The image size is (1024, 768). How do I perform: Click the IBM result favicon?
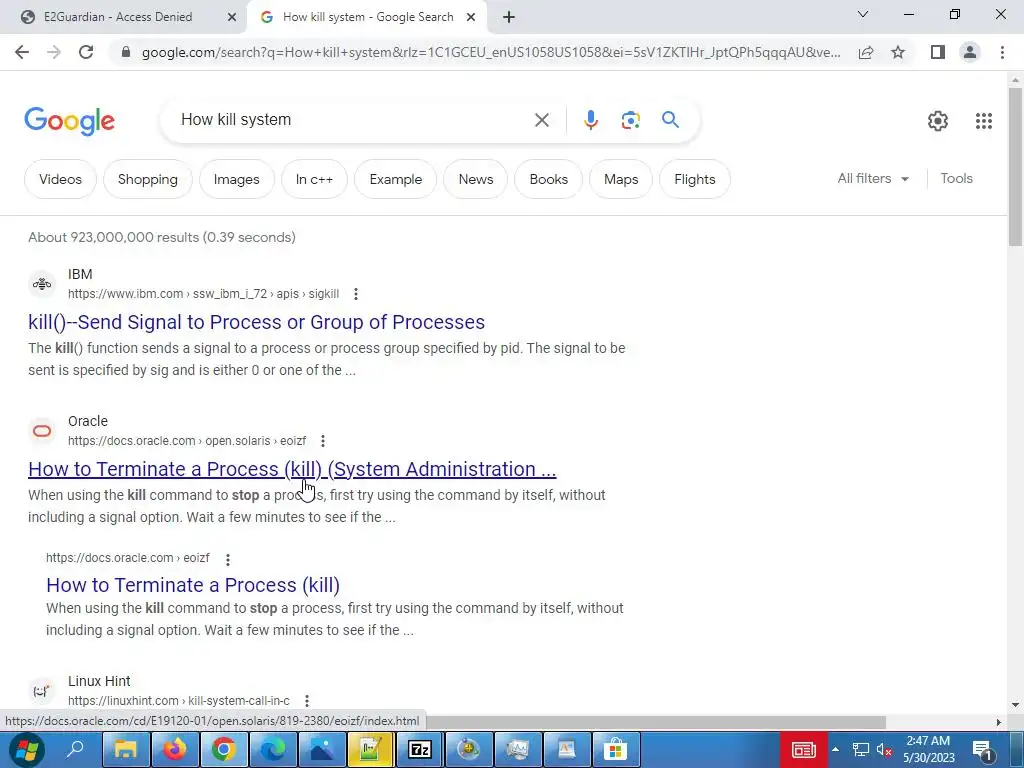point(42,284)
